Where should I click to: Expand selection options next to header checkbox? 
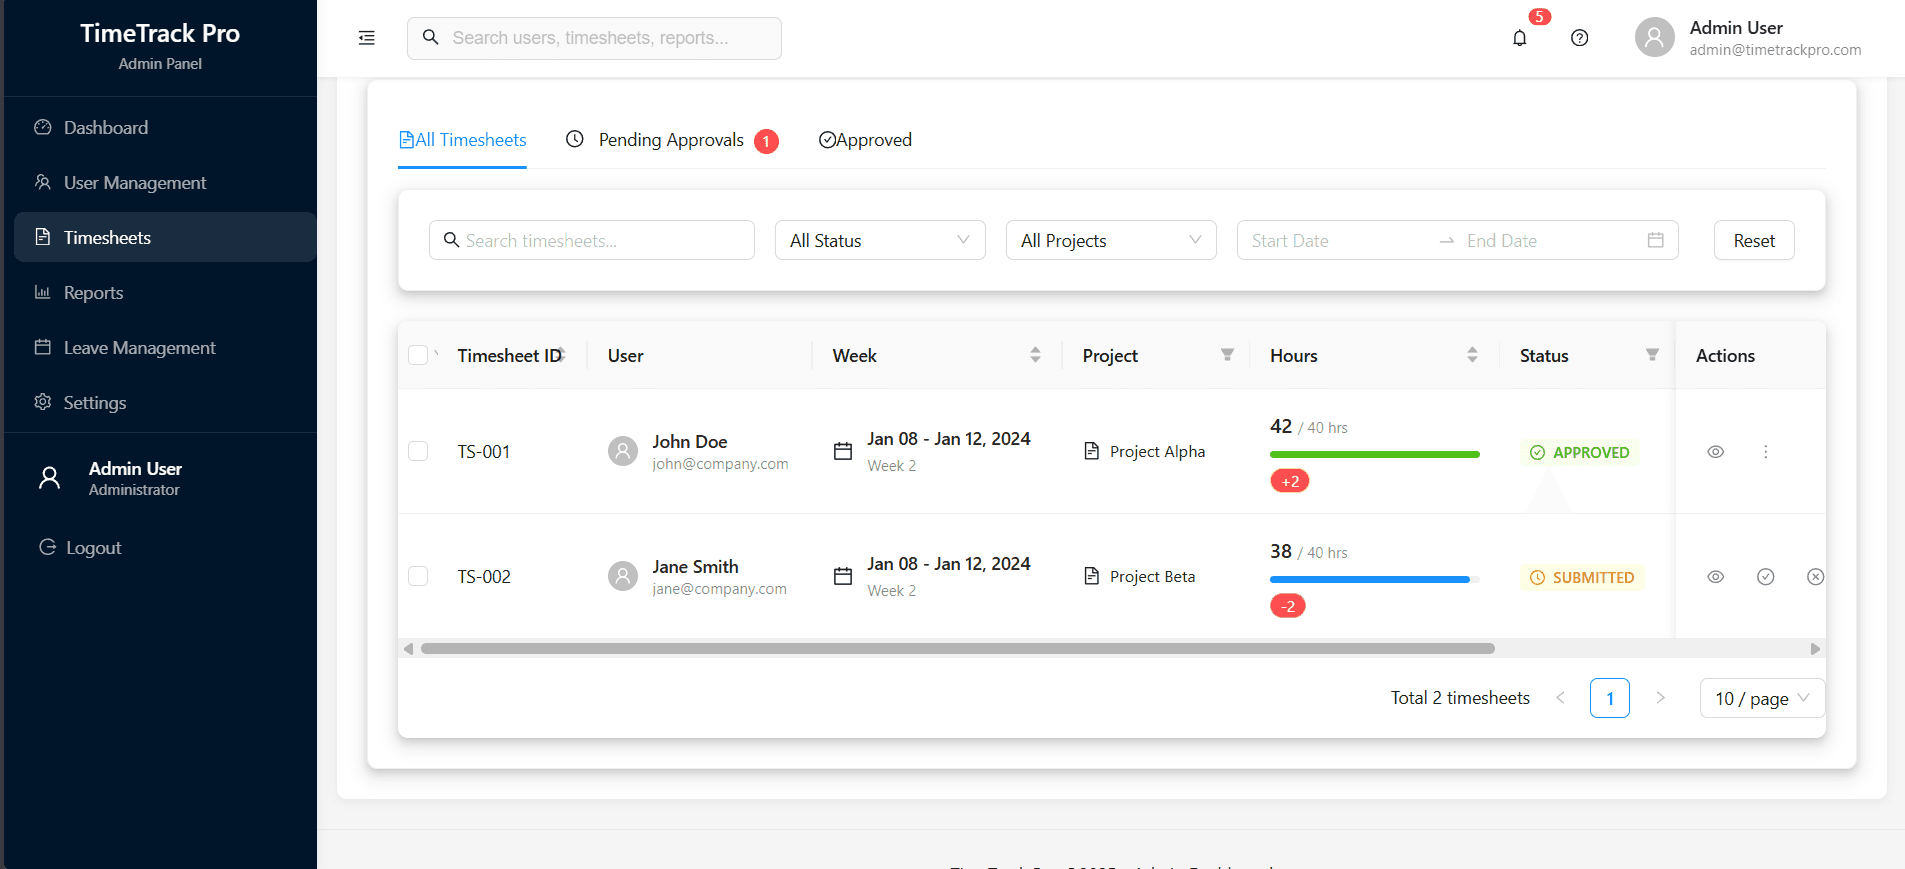[x=436, y=354]
